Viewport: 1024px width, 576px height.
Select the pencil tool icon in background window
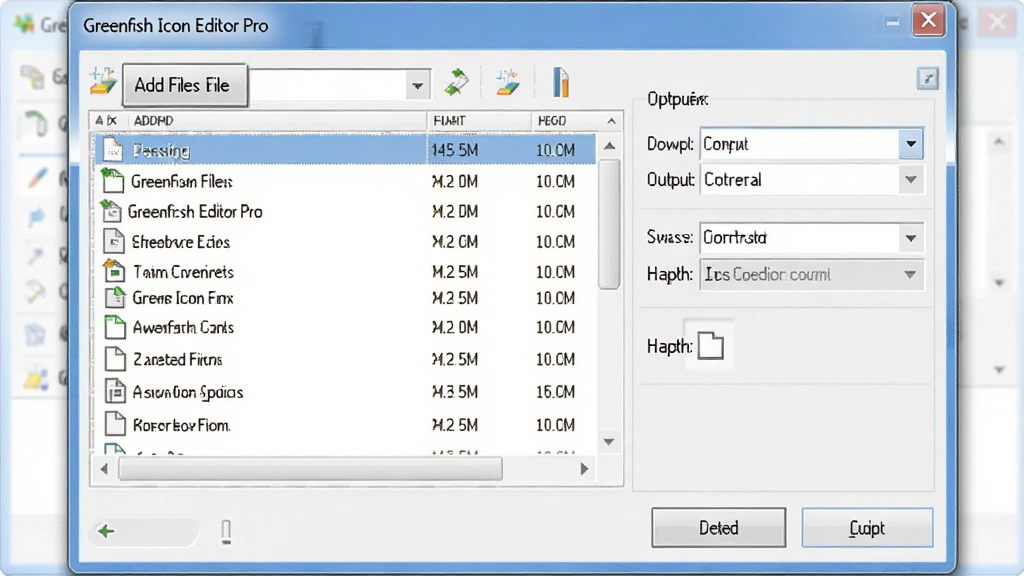pyautogui.click(x=37, y=176)
